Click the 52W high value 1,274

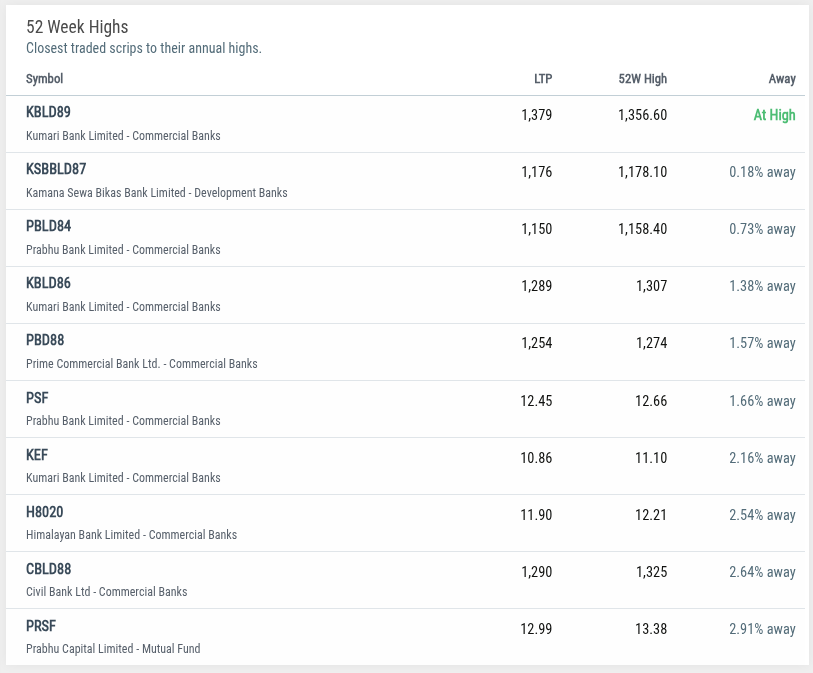[652, 343]
